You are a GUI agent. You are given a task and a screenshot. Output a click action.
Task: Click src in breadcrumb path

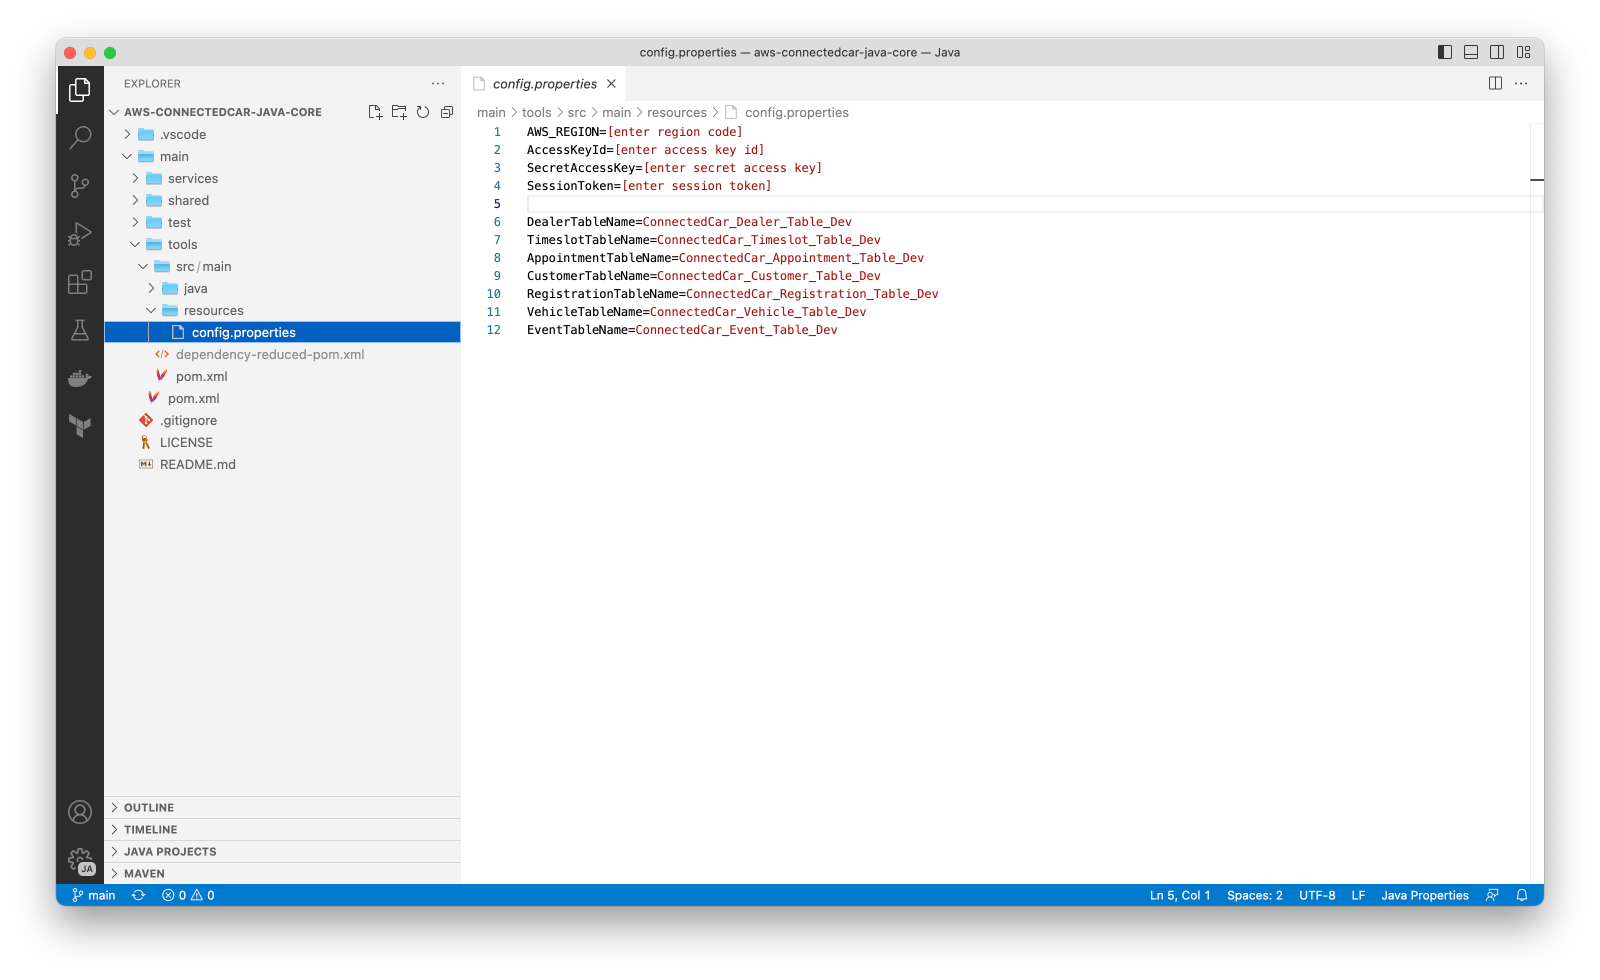pos(577,113)
